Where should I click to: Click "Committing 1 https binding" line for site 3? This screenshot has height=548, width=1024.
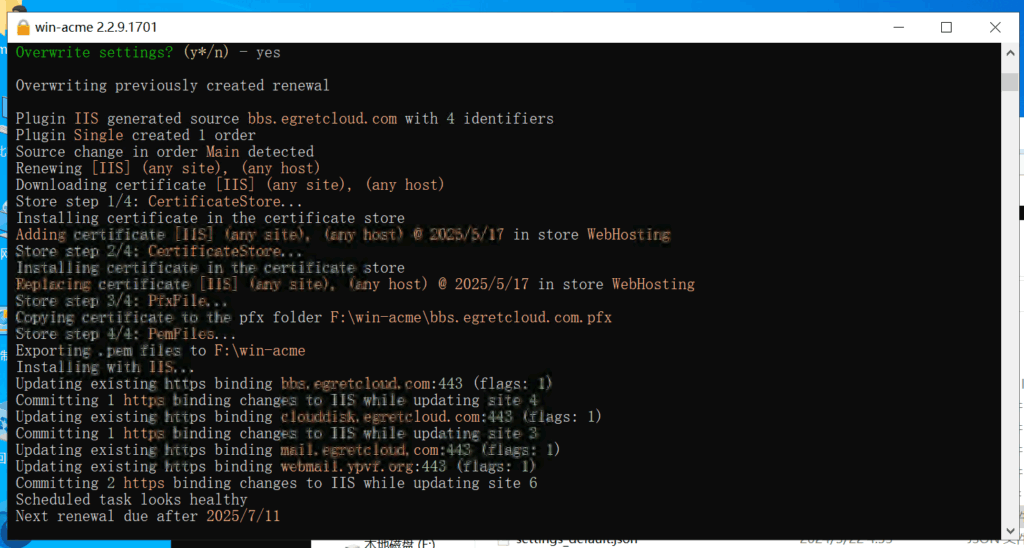tap(276, 434)
